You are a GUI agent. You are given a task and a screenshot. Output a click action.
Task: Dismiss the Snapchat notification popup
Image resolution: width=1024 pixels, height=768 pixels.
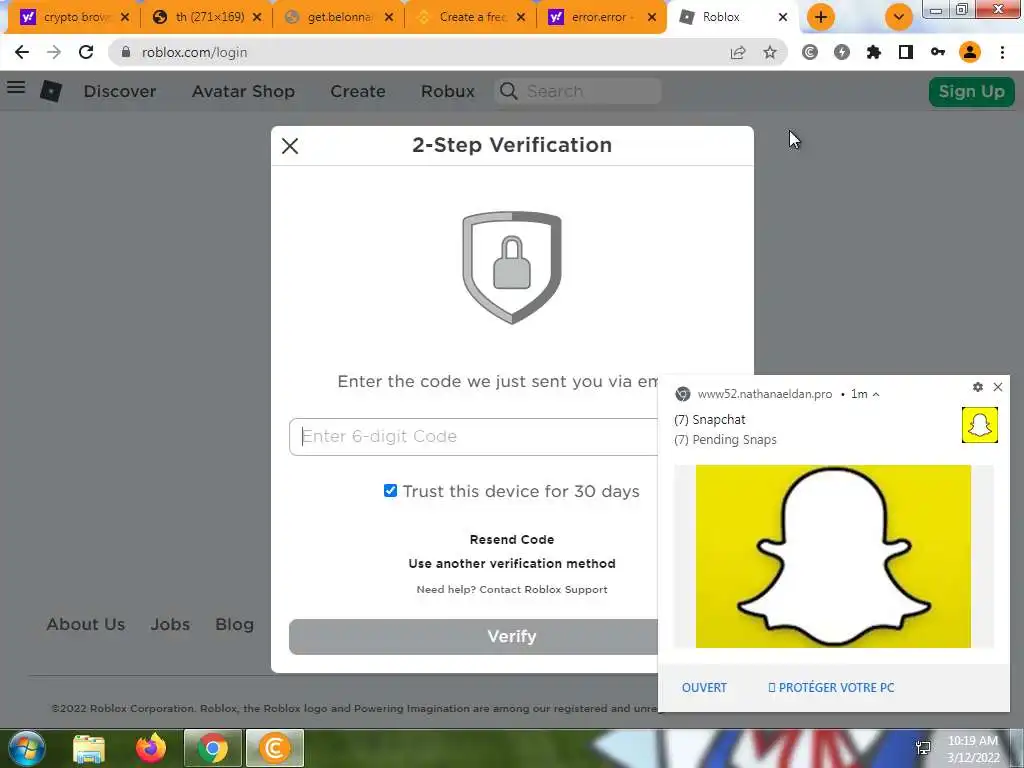pyautogui.click(x=998, y=387)
